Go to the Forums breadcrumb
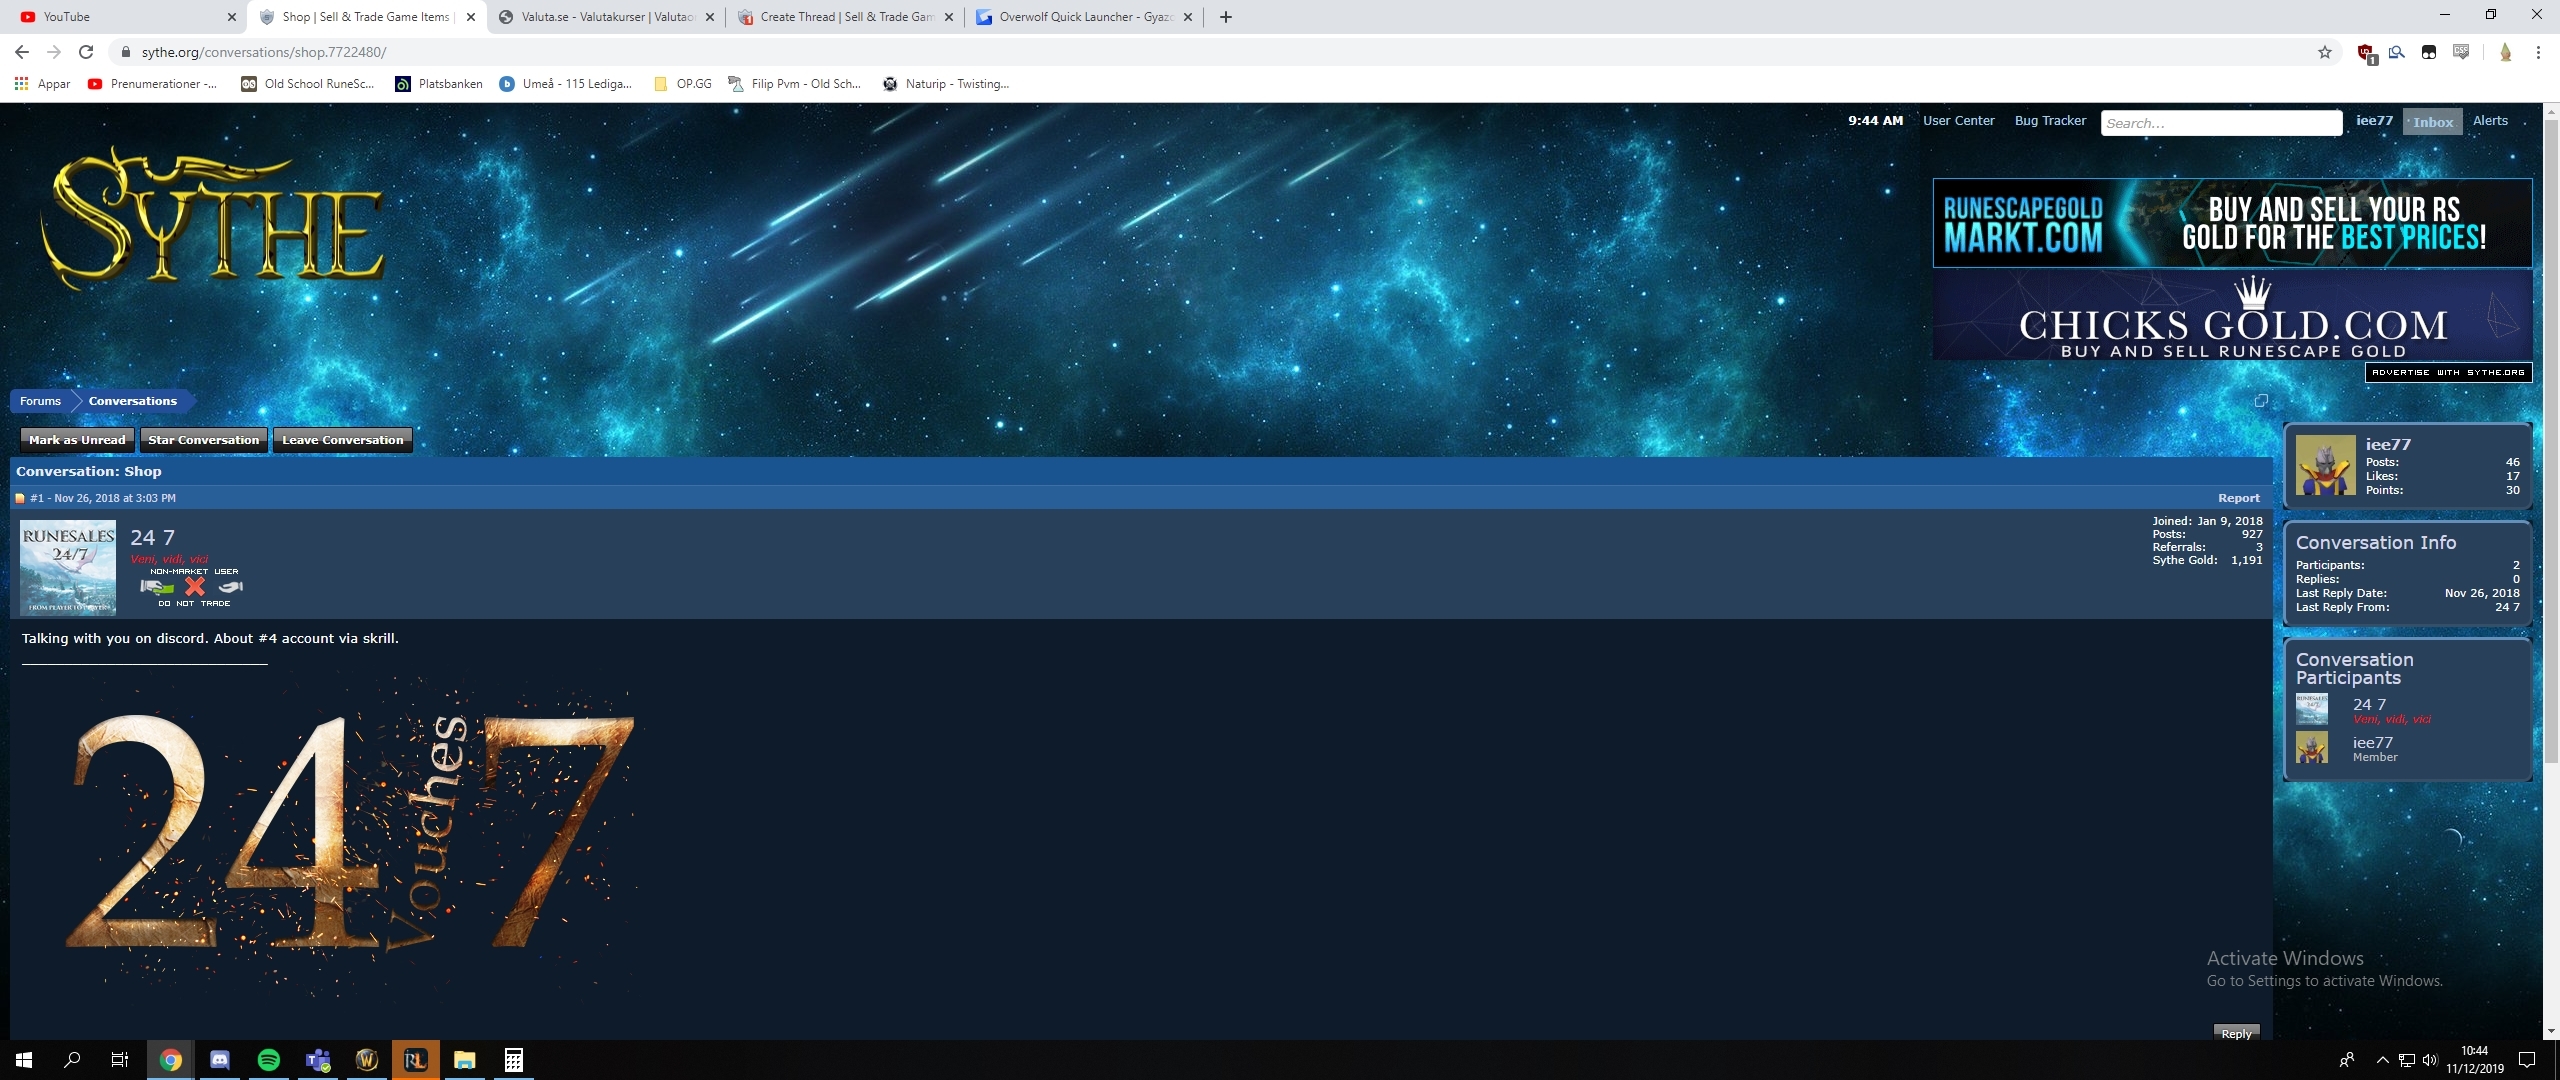2560x1080 pixels. 40,401
